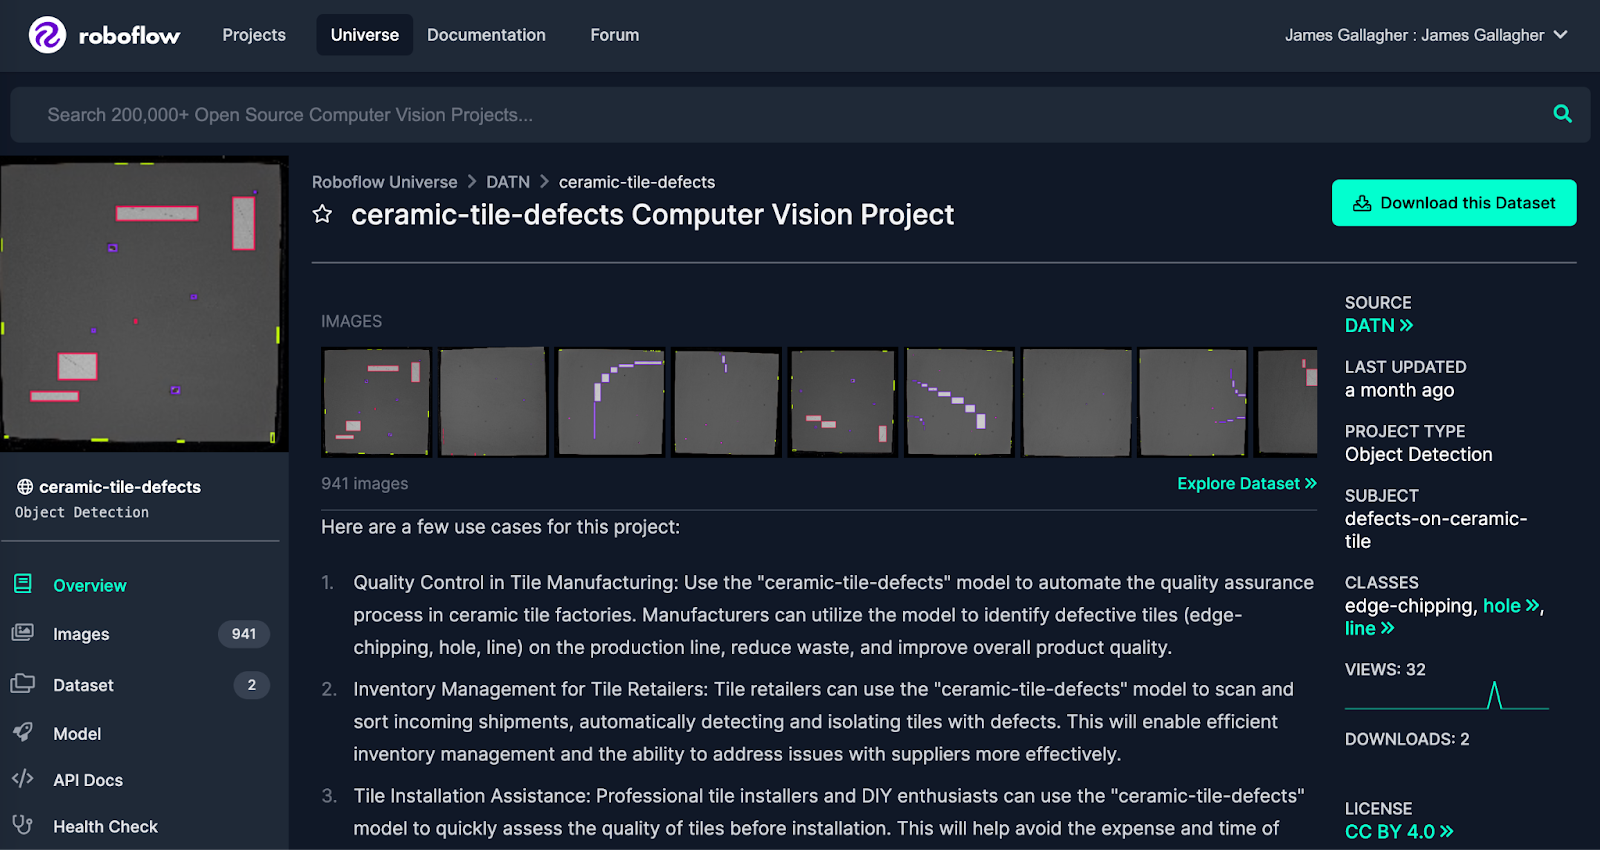This screenshot has height=850, width=1600.
Task: Open the third tile thumbnail with curved line
Action: click(x=610, y=402)
